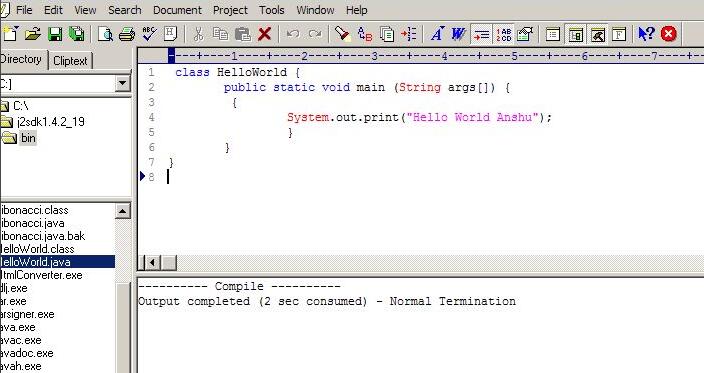
Task: Toggle Auto Indent button
Action: pyautogui.click(x=481, y=34)
